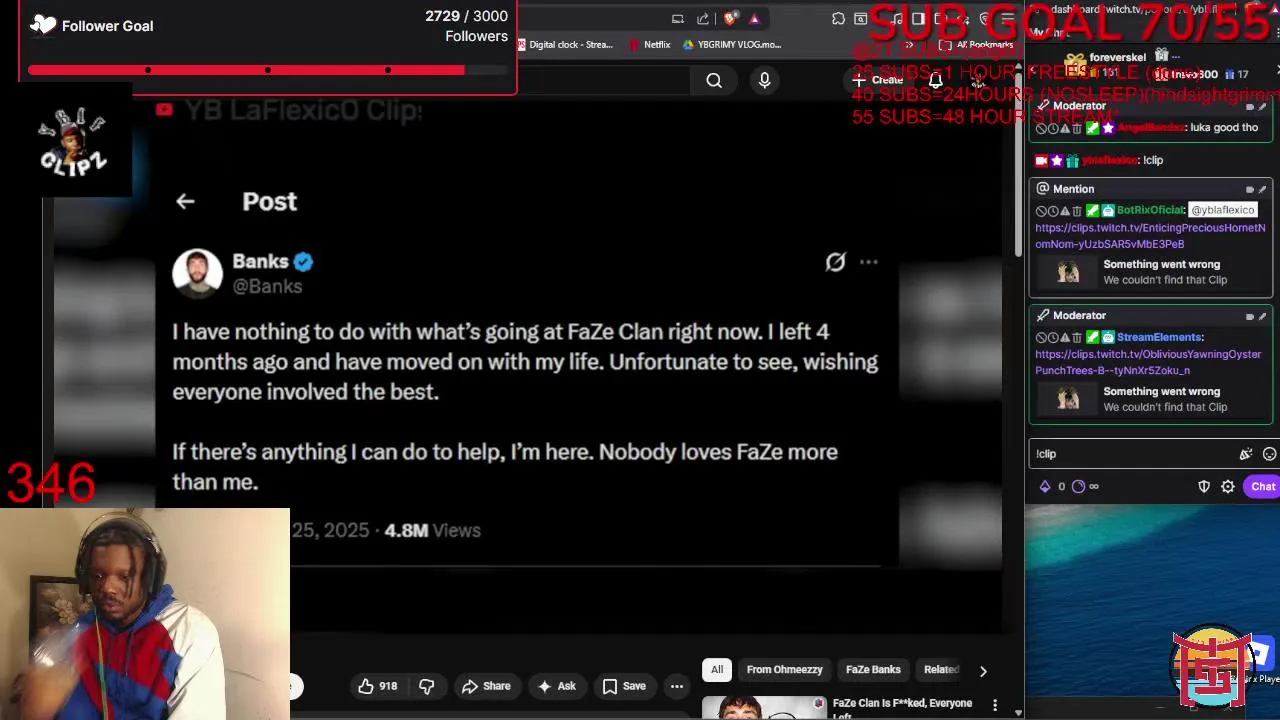Open the YBGRIMY VLOG bookmark
The image size is (1280, 720).
(x=732, y=44)
